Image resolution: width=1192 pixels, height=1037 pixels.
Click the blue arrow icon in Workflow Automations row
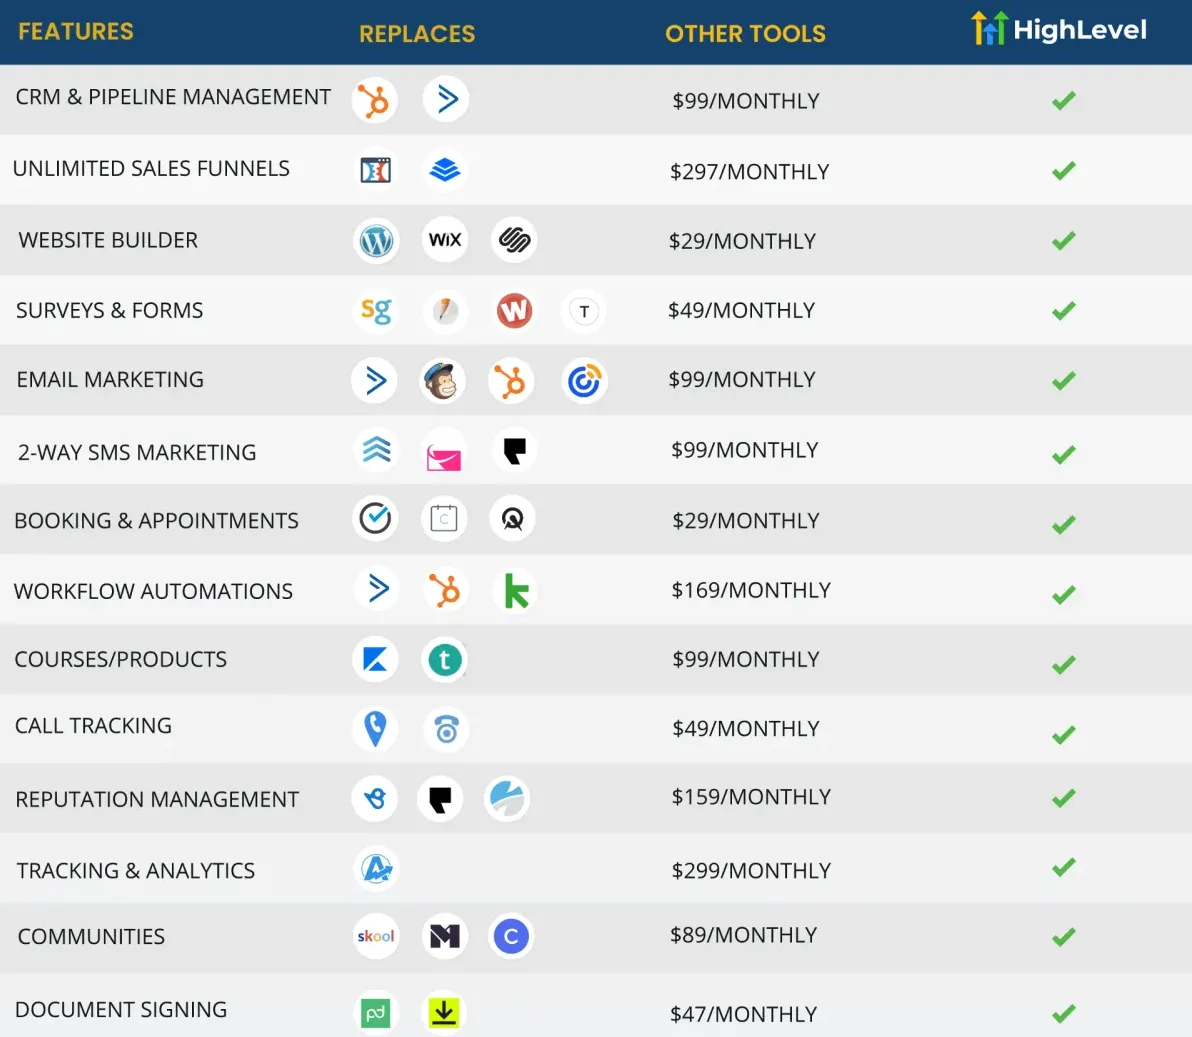click(x=377, y=588)
